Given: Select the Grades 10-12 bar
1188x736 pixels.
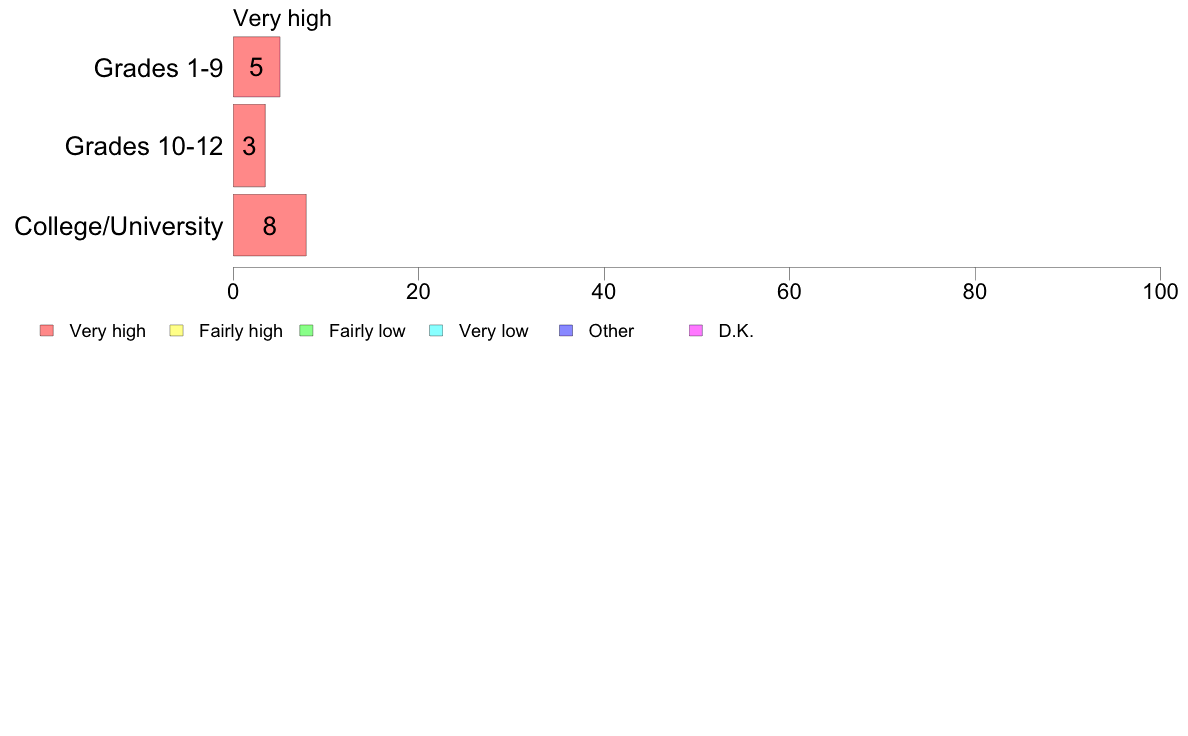Looking at the screenshot, I should click(249, 146).
